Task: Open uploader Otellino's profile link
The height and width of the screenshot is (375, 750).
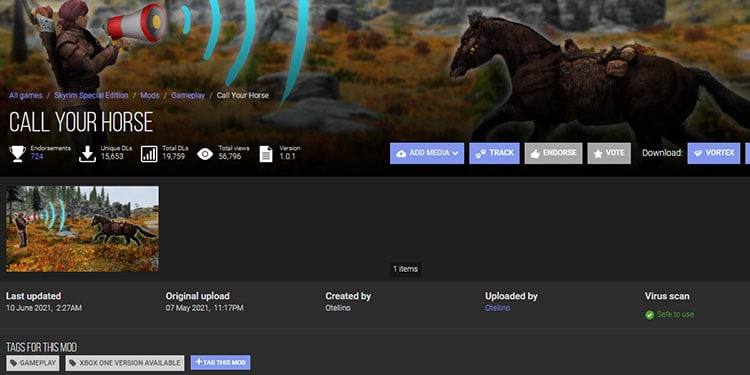Action: point(497,308)
